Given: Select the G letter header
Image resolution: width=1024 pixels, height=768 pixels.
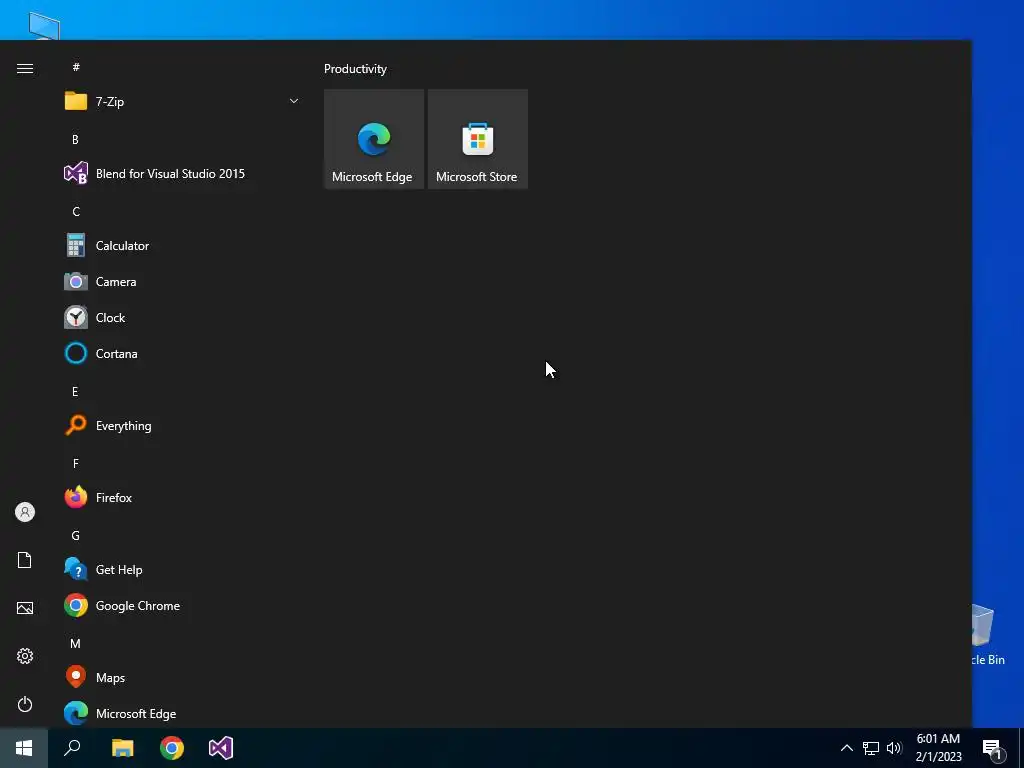Looking at the screenshot, I should [76, 536].
